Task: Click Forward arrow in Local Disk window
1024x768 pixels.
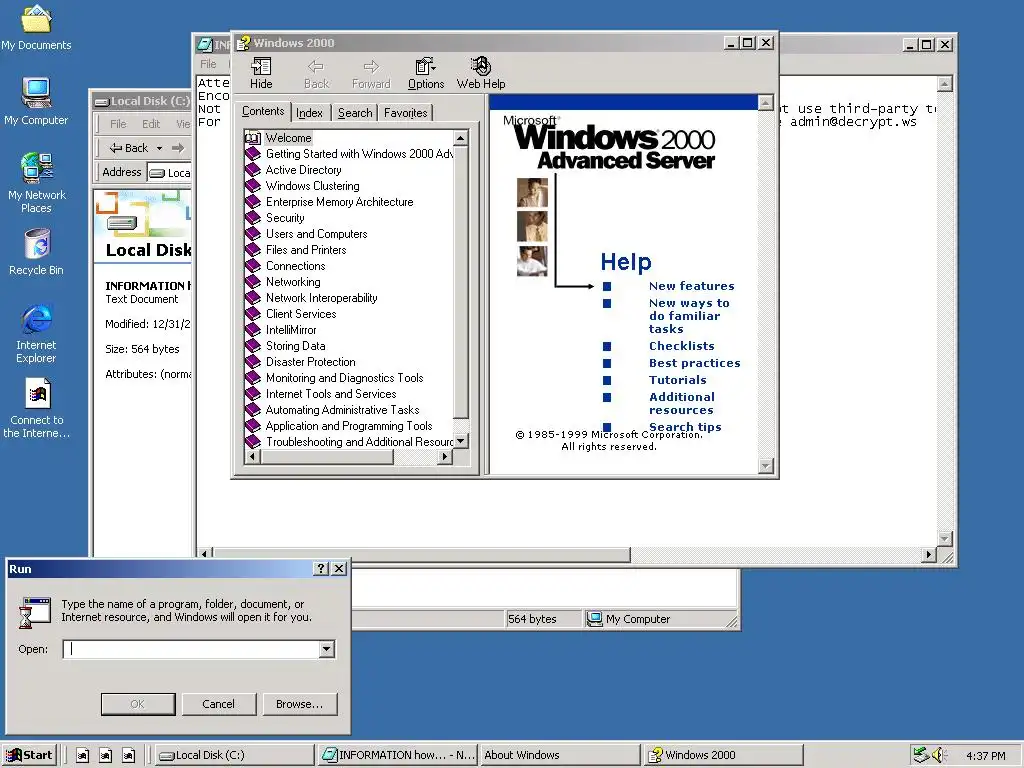Action: 178,148
